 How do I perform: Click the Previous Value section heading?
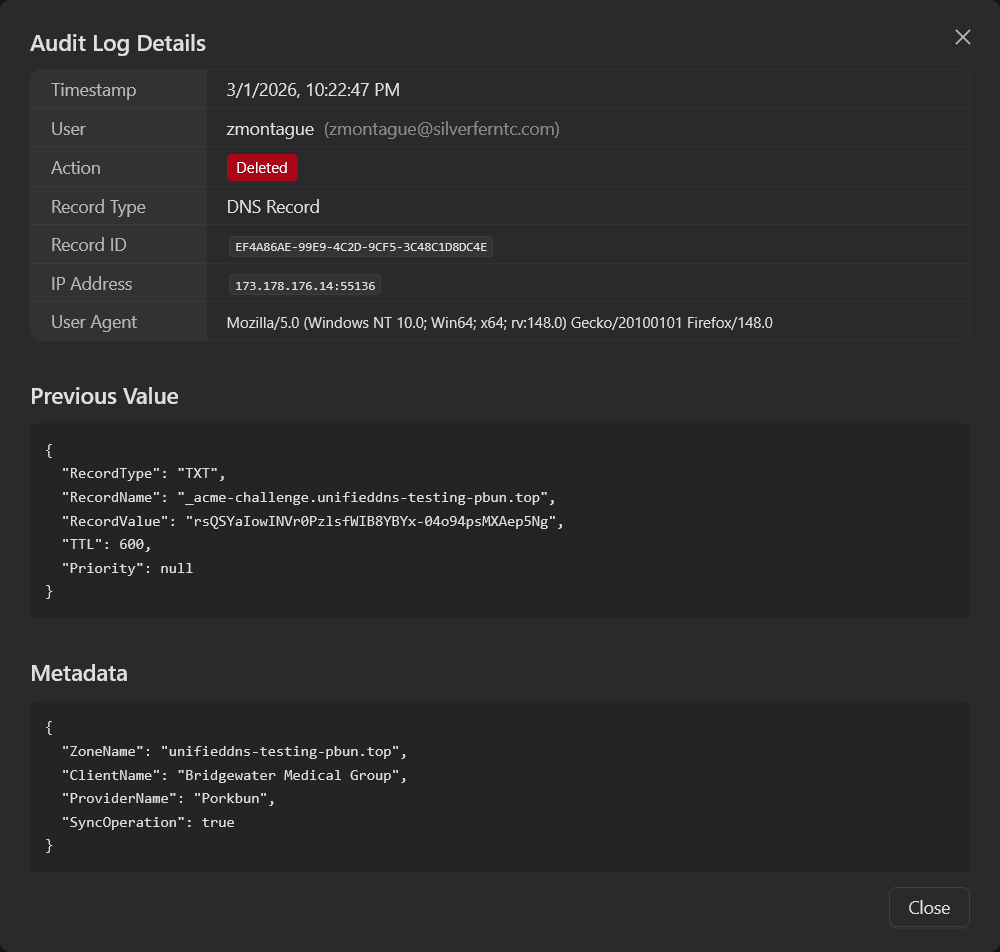tap(104, 396)
